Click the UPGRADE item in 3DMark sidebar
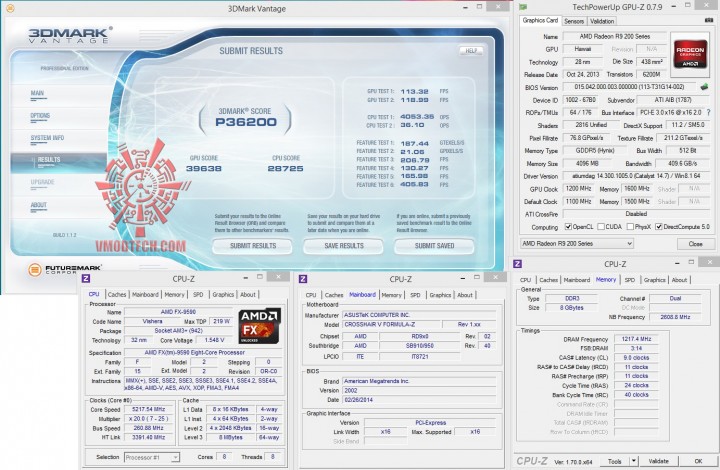This screenshot has height=470, width=720. point(42,182)
